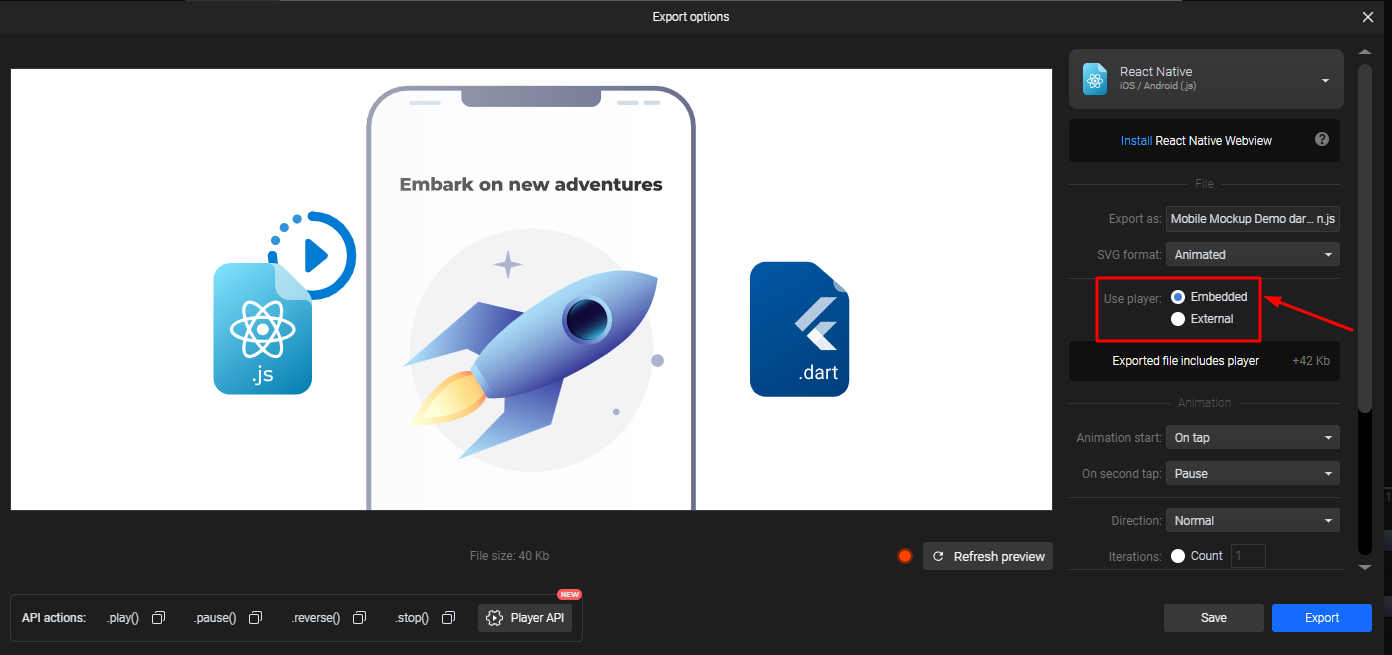Click the 'Use player:' label

click(1133, 298)
